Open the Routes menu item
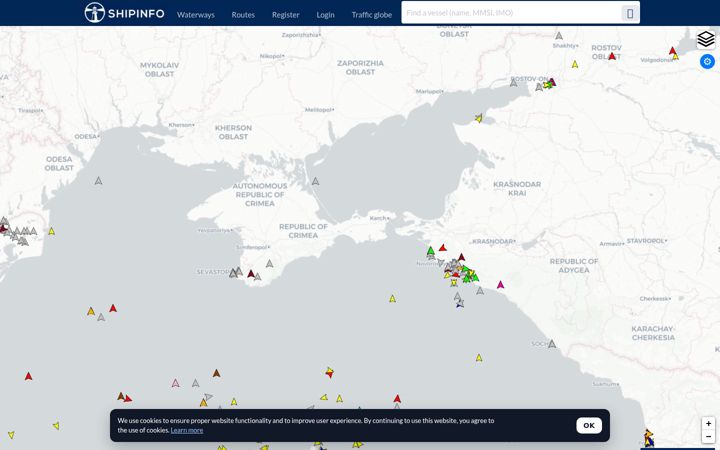The image size is (720, 450). pyautogui.click(x=243, y=15)
